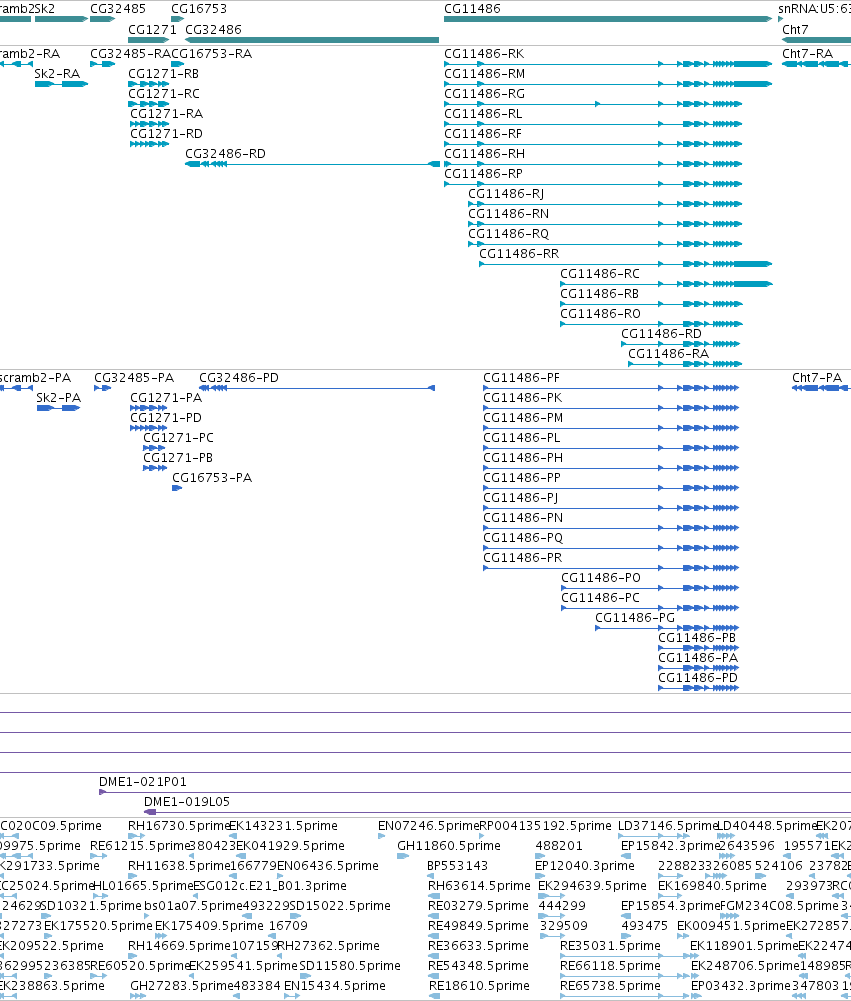The width and height of the screenshot is (851, 1001).
Task: Click protein CG11486-PD
Action: (698, 678)
